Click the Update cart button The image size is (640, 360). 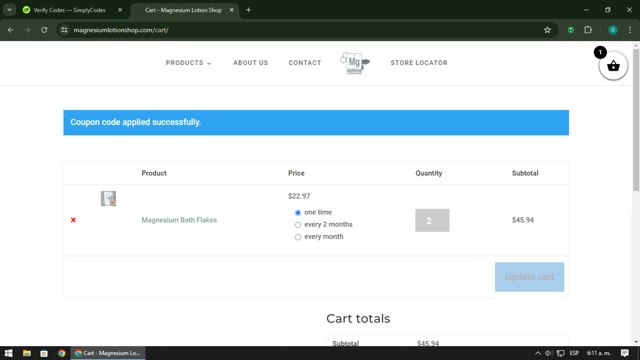(x=529, y=277)
